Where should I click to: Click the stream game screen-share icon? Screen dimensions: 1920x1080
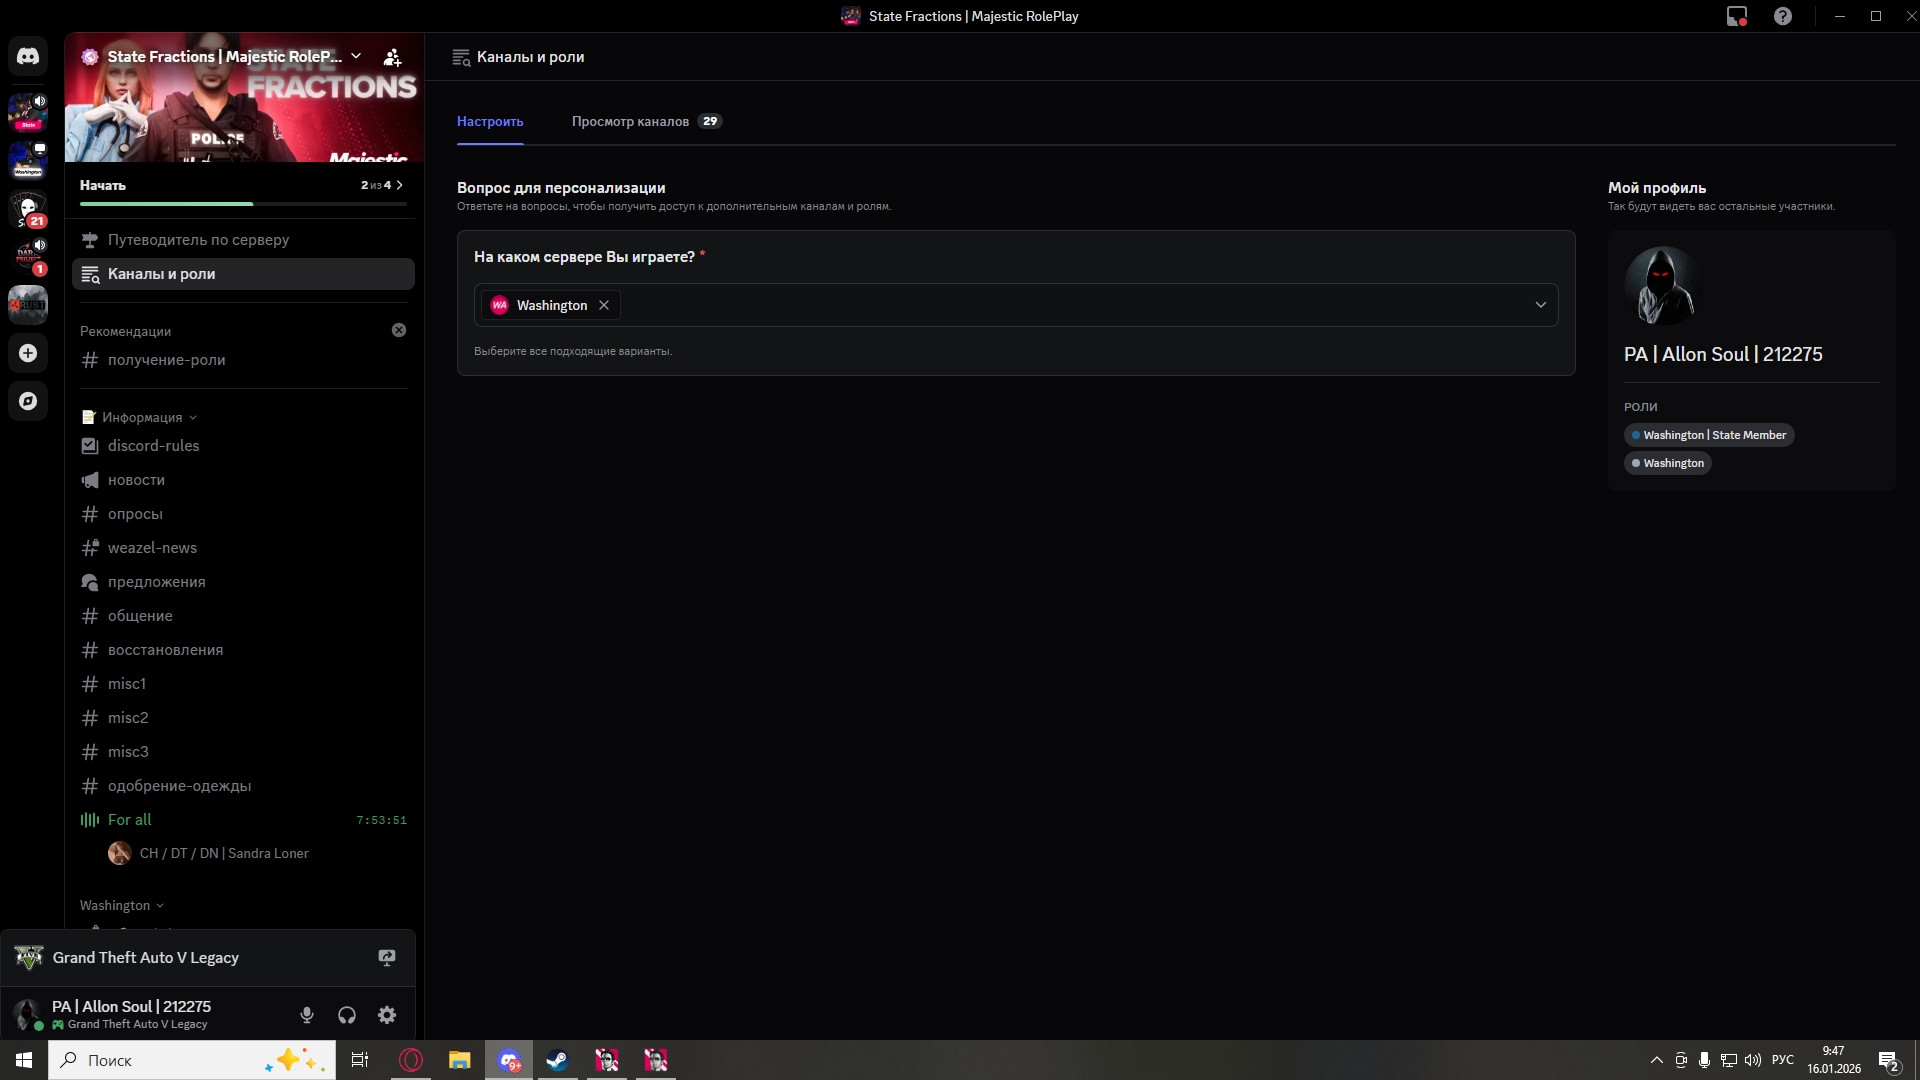387,957
